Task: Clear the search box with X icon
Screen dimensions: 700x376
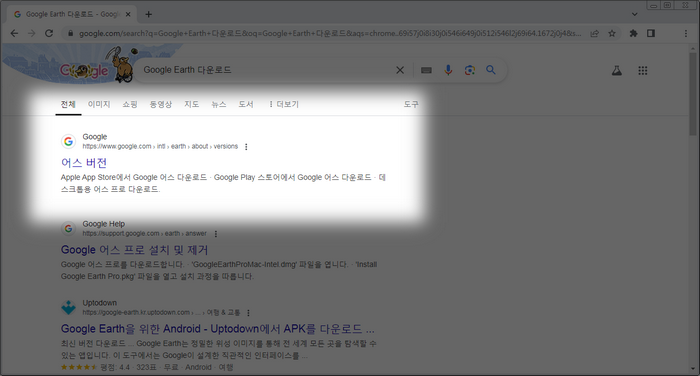Action: tap(400, 70)
